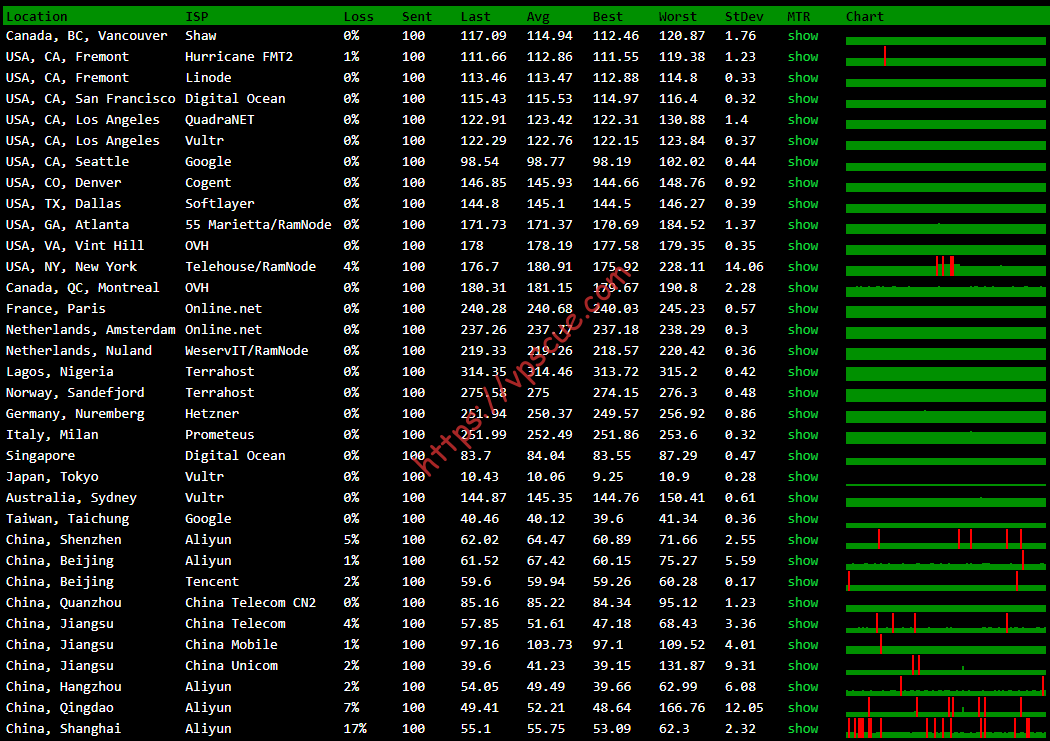This screenshot has height=741, width=1050.
Task: Click 'show' for Nuland WeservIT/RamNode
Action: [x=803, y=351]
